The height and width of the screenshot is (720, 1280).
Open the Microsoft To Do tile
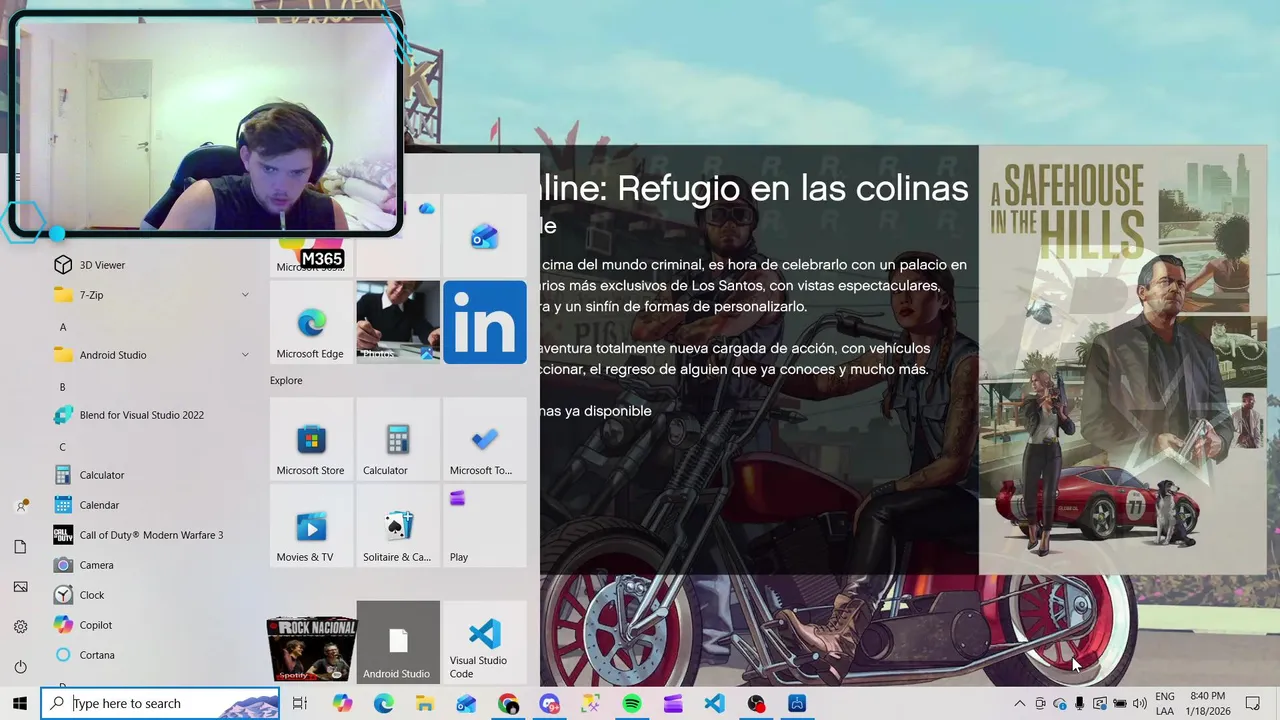[x=485, y=439]
